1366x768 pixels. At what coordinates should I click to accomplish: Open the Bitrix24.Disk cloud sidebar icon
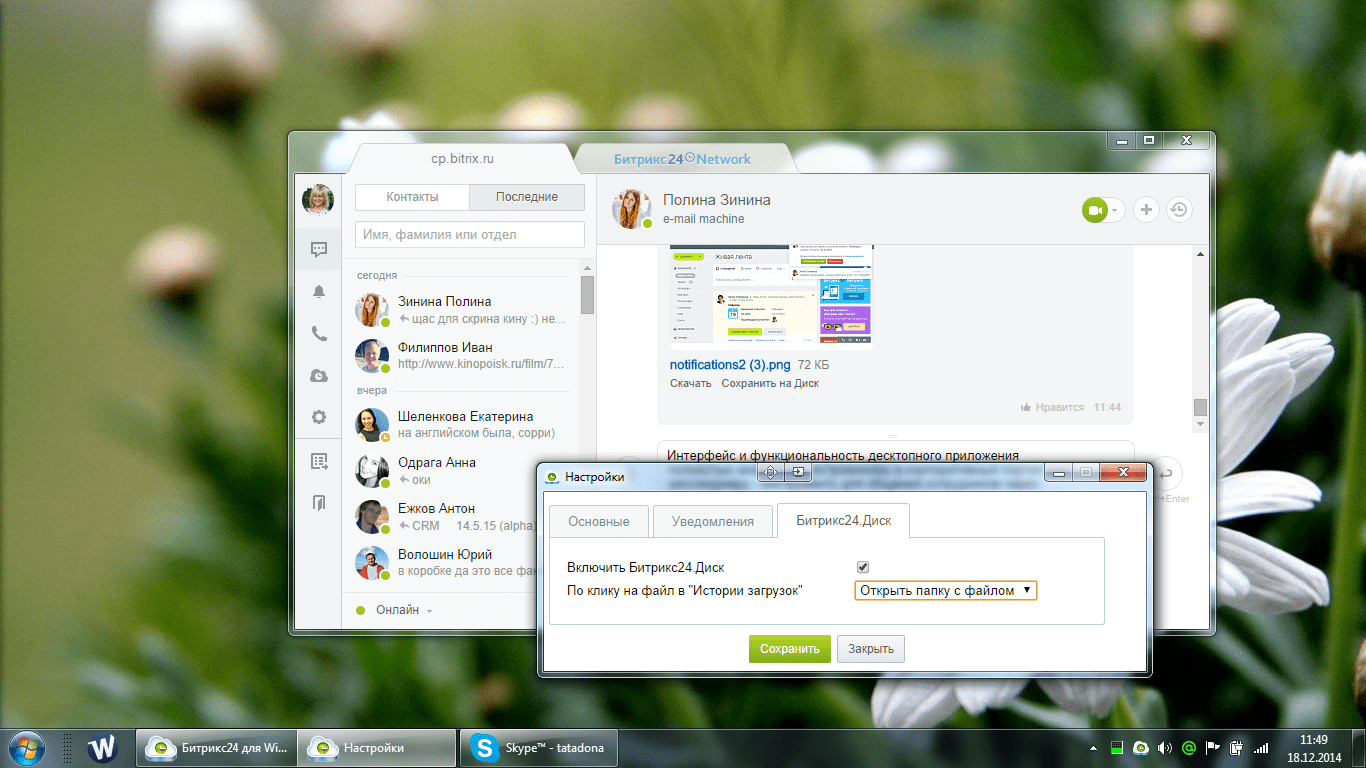[x=319, y=376]
